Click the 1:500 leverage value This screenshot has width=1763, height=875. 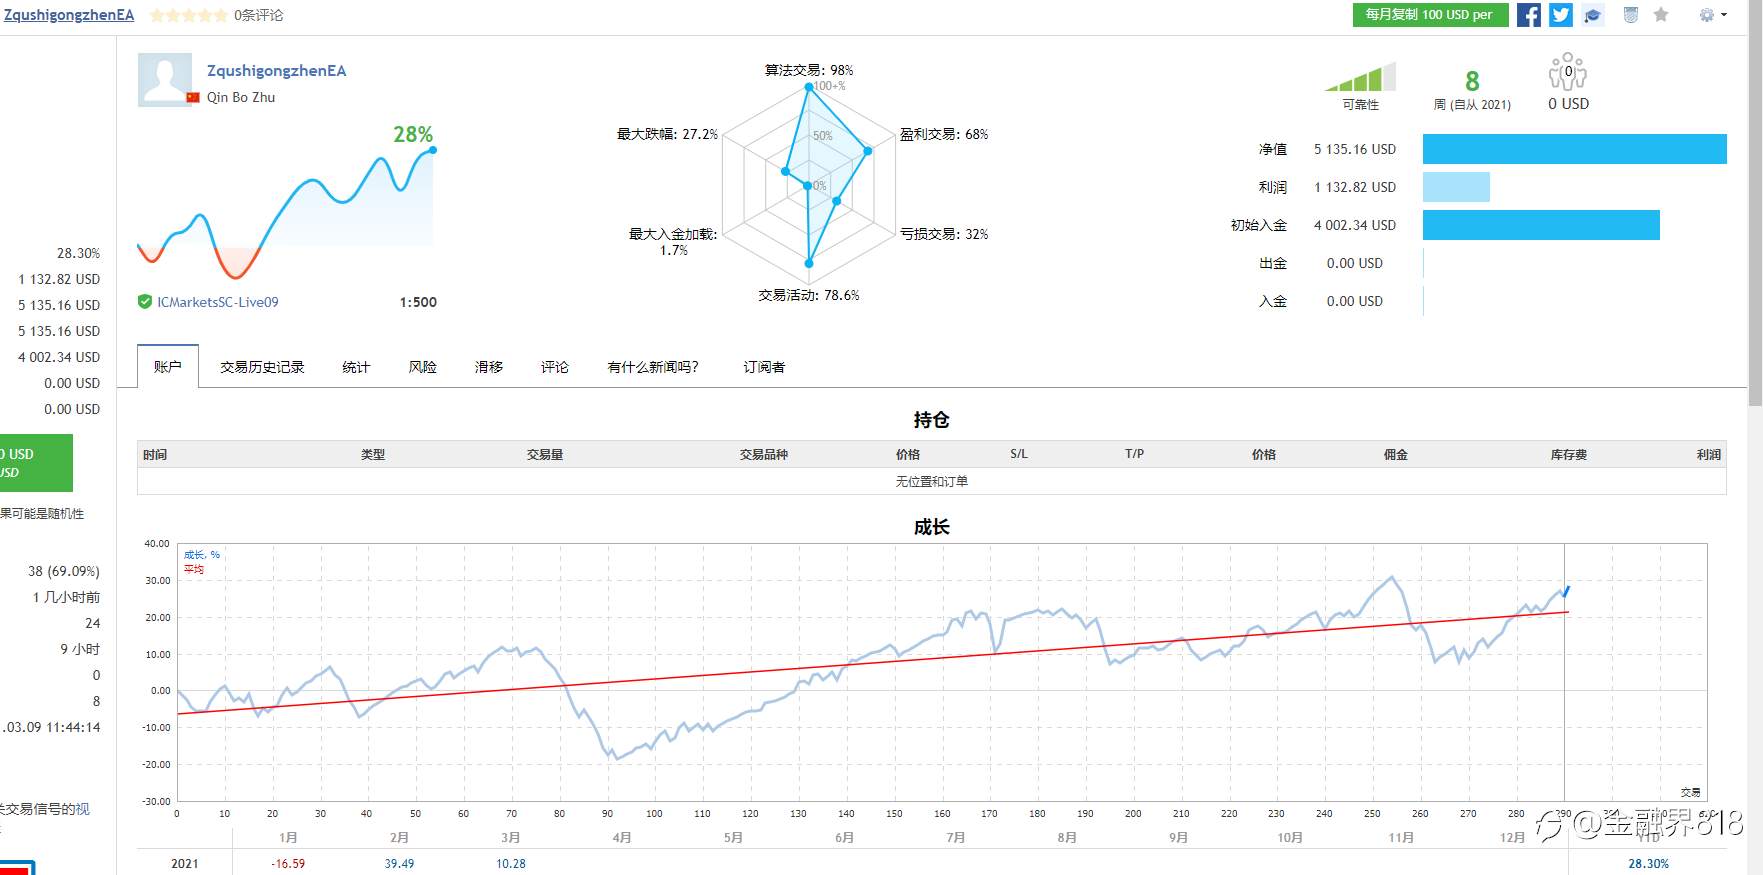[x=418, y=302]
